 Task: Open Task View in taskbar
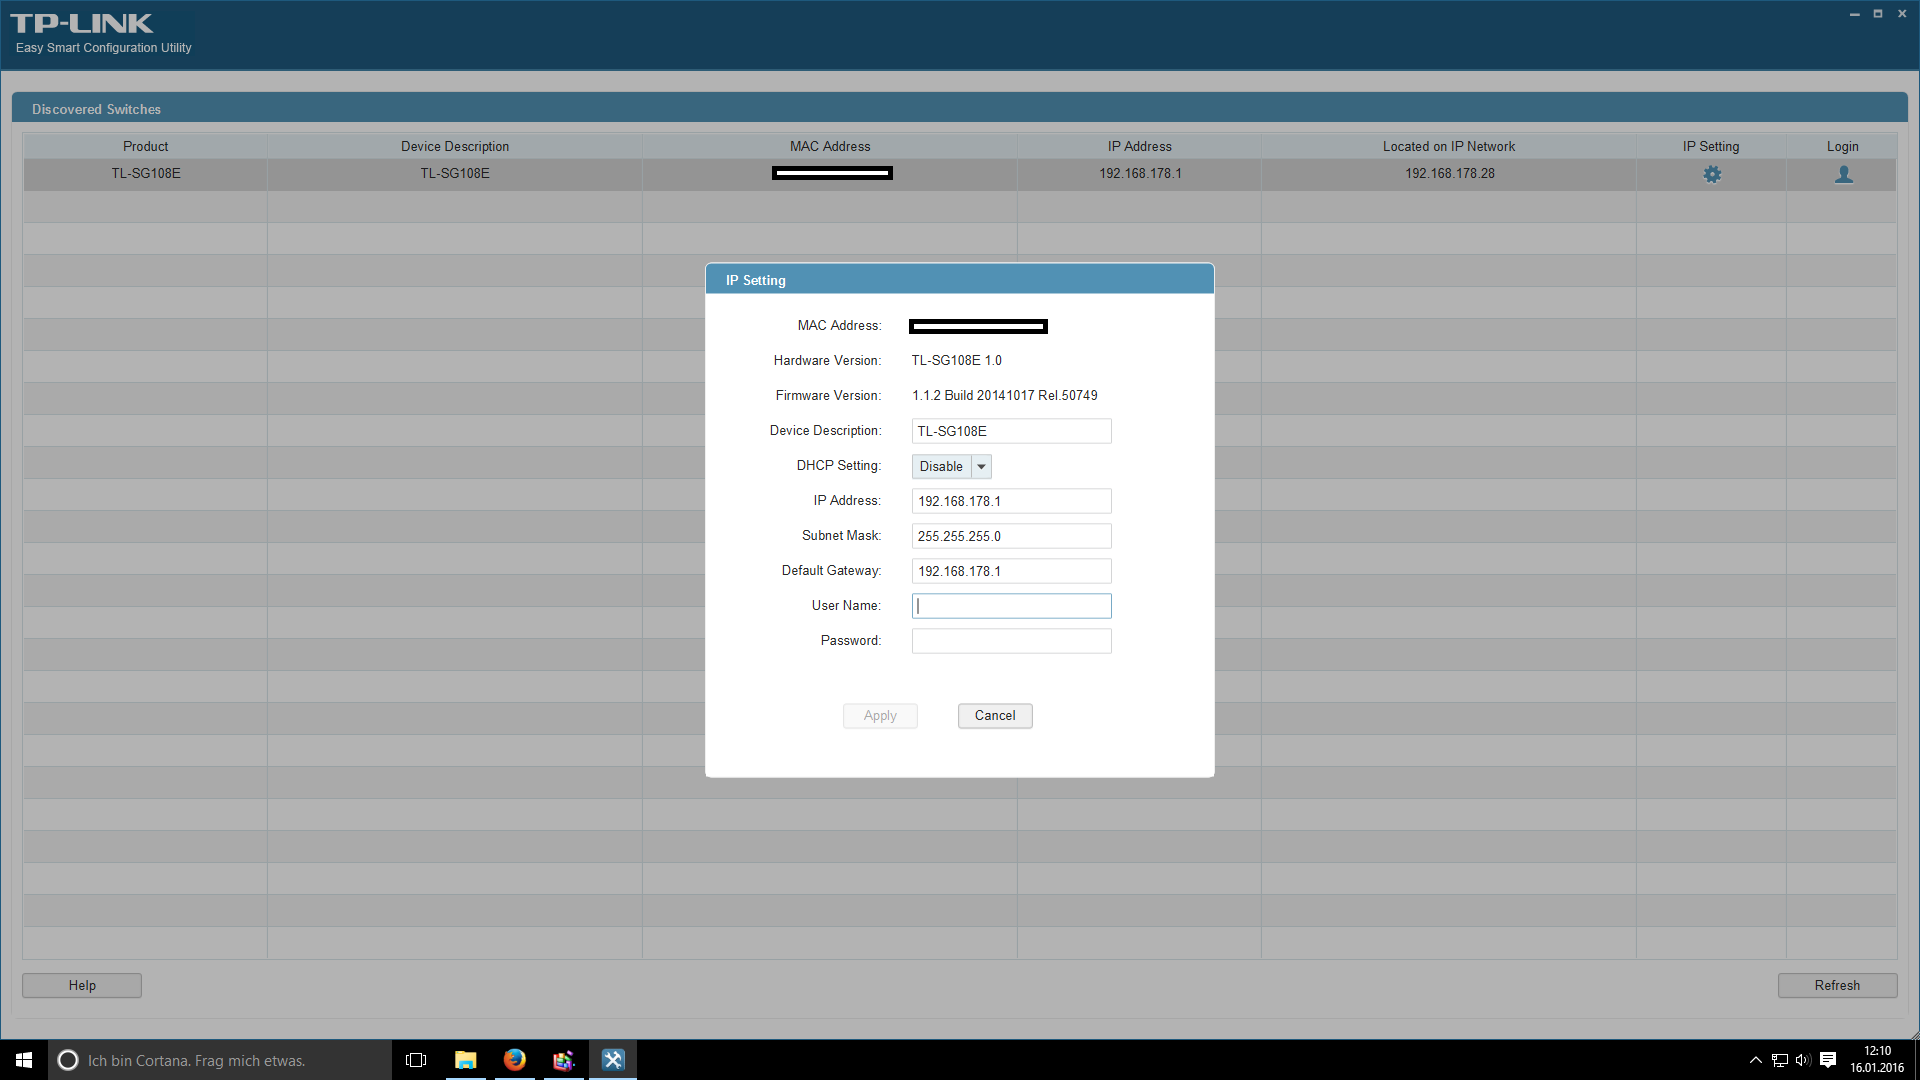[x=416, y=1060]
